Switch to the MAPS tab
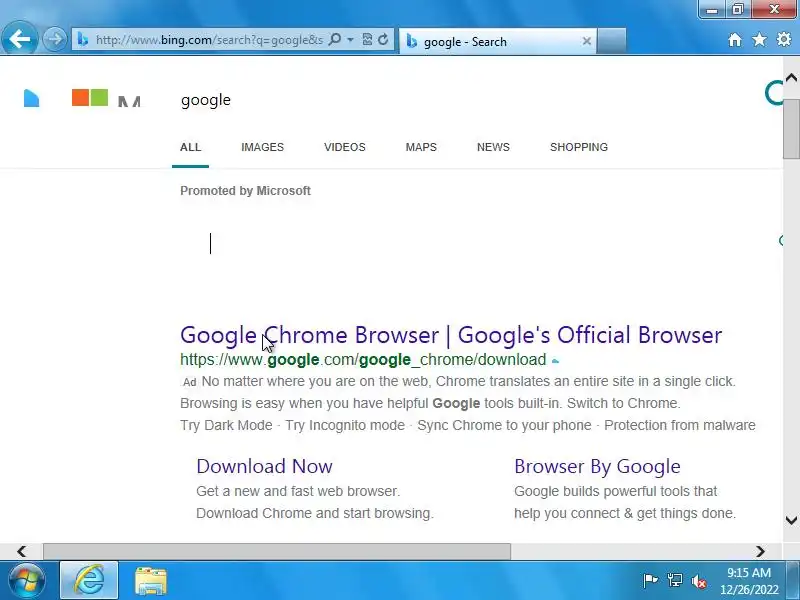The image size is (800, 600). click(x=421, y=147)
